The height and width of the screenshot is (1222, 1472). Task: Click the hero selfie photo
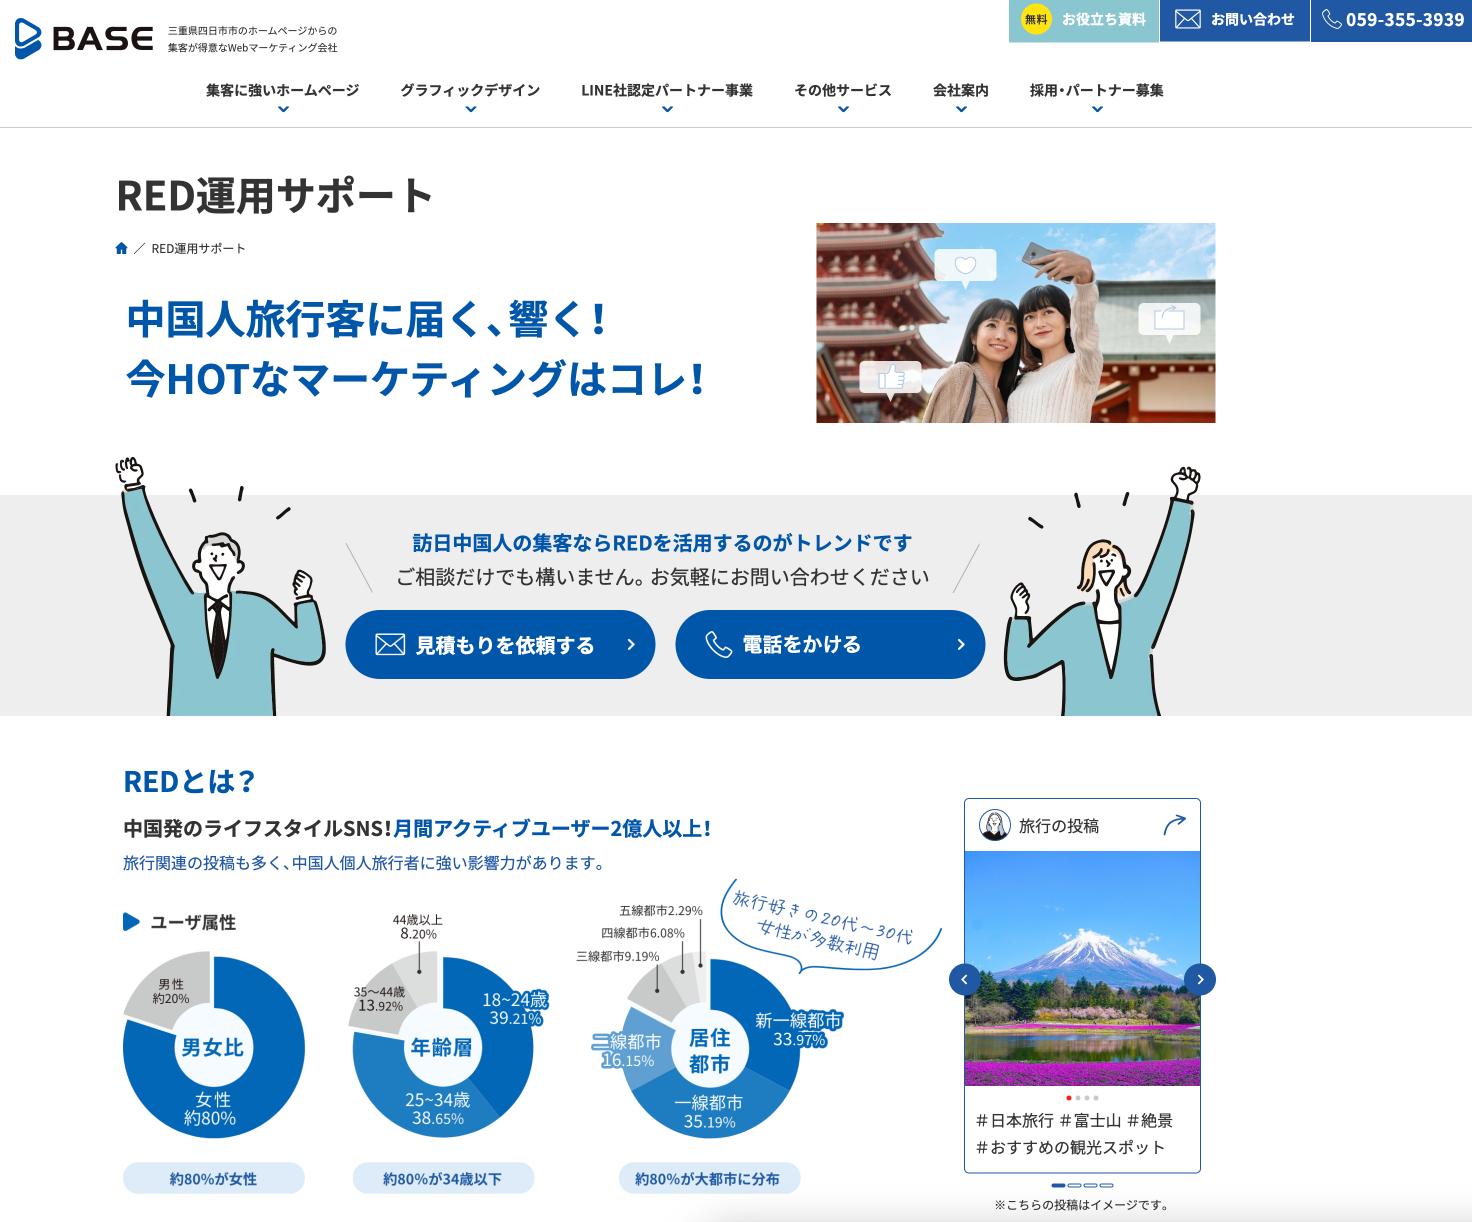1015,323
